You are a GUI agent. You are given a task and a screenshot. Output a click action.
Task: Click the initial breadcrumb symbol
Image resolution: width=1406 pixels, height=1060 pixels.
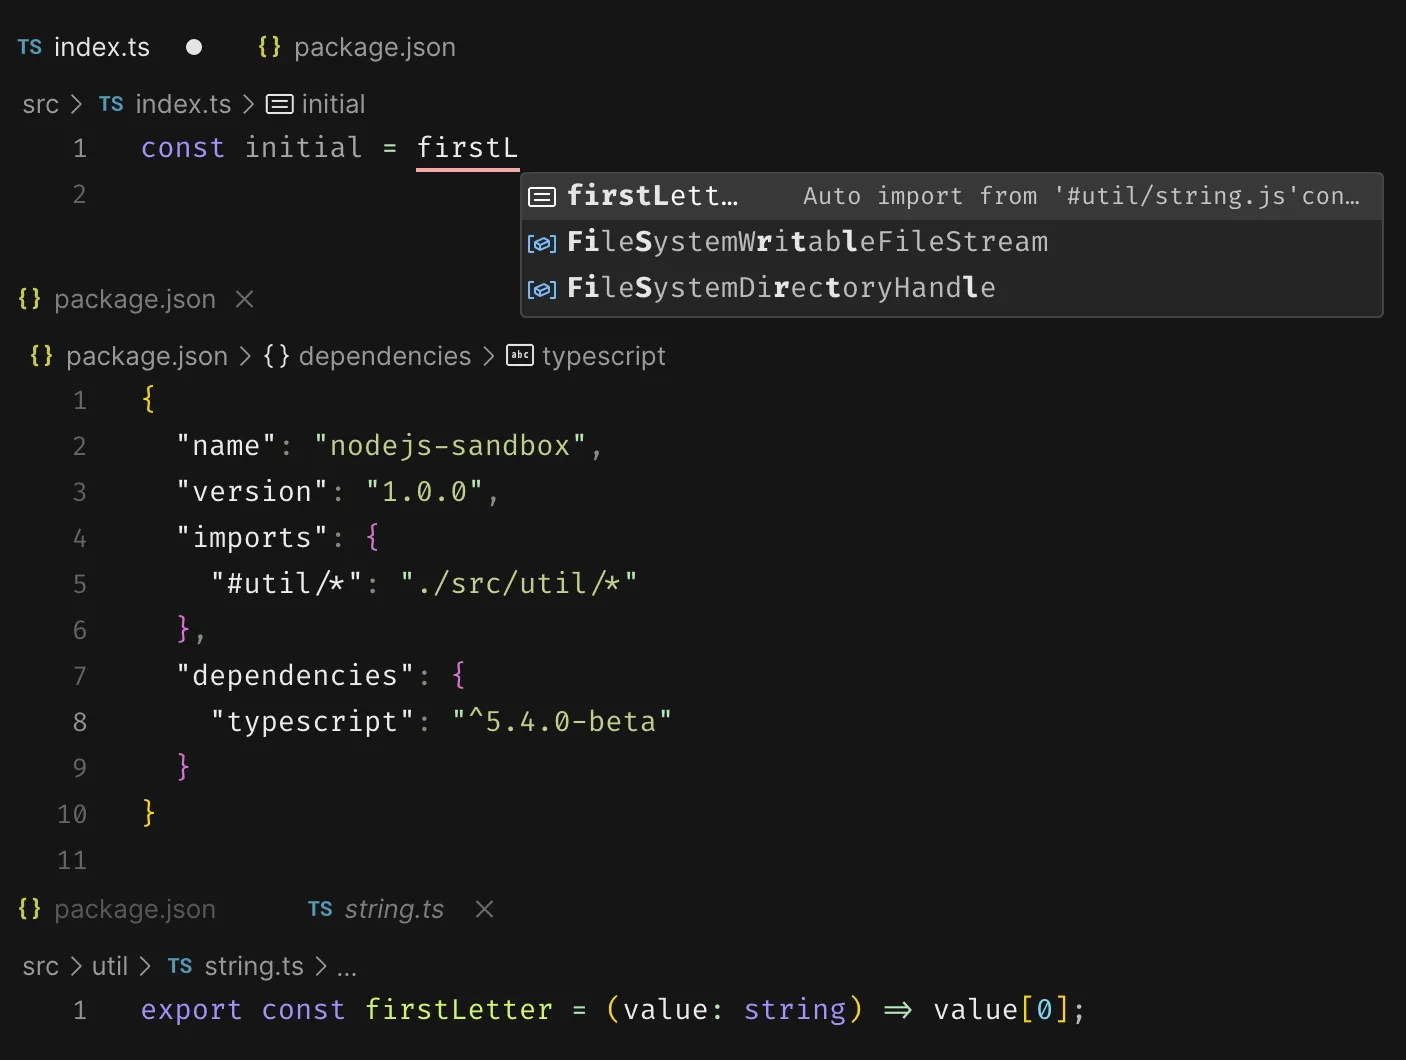(x=332, y=104)
